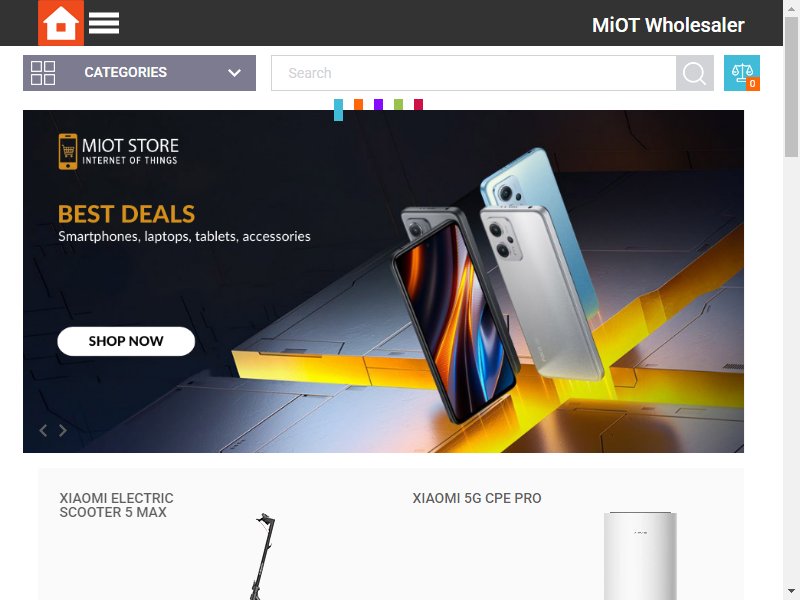This screenshot has width=800, height=600.
Task: Select the orange slide indicator
Action: click(x=358, y=105)
